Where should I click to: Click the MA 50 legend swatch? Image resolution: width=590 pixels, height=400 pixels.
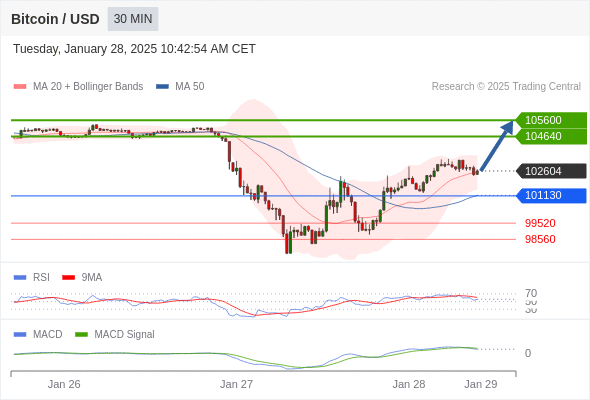[x=163, y=87]
